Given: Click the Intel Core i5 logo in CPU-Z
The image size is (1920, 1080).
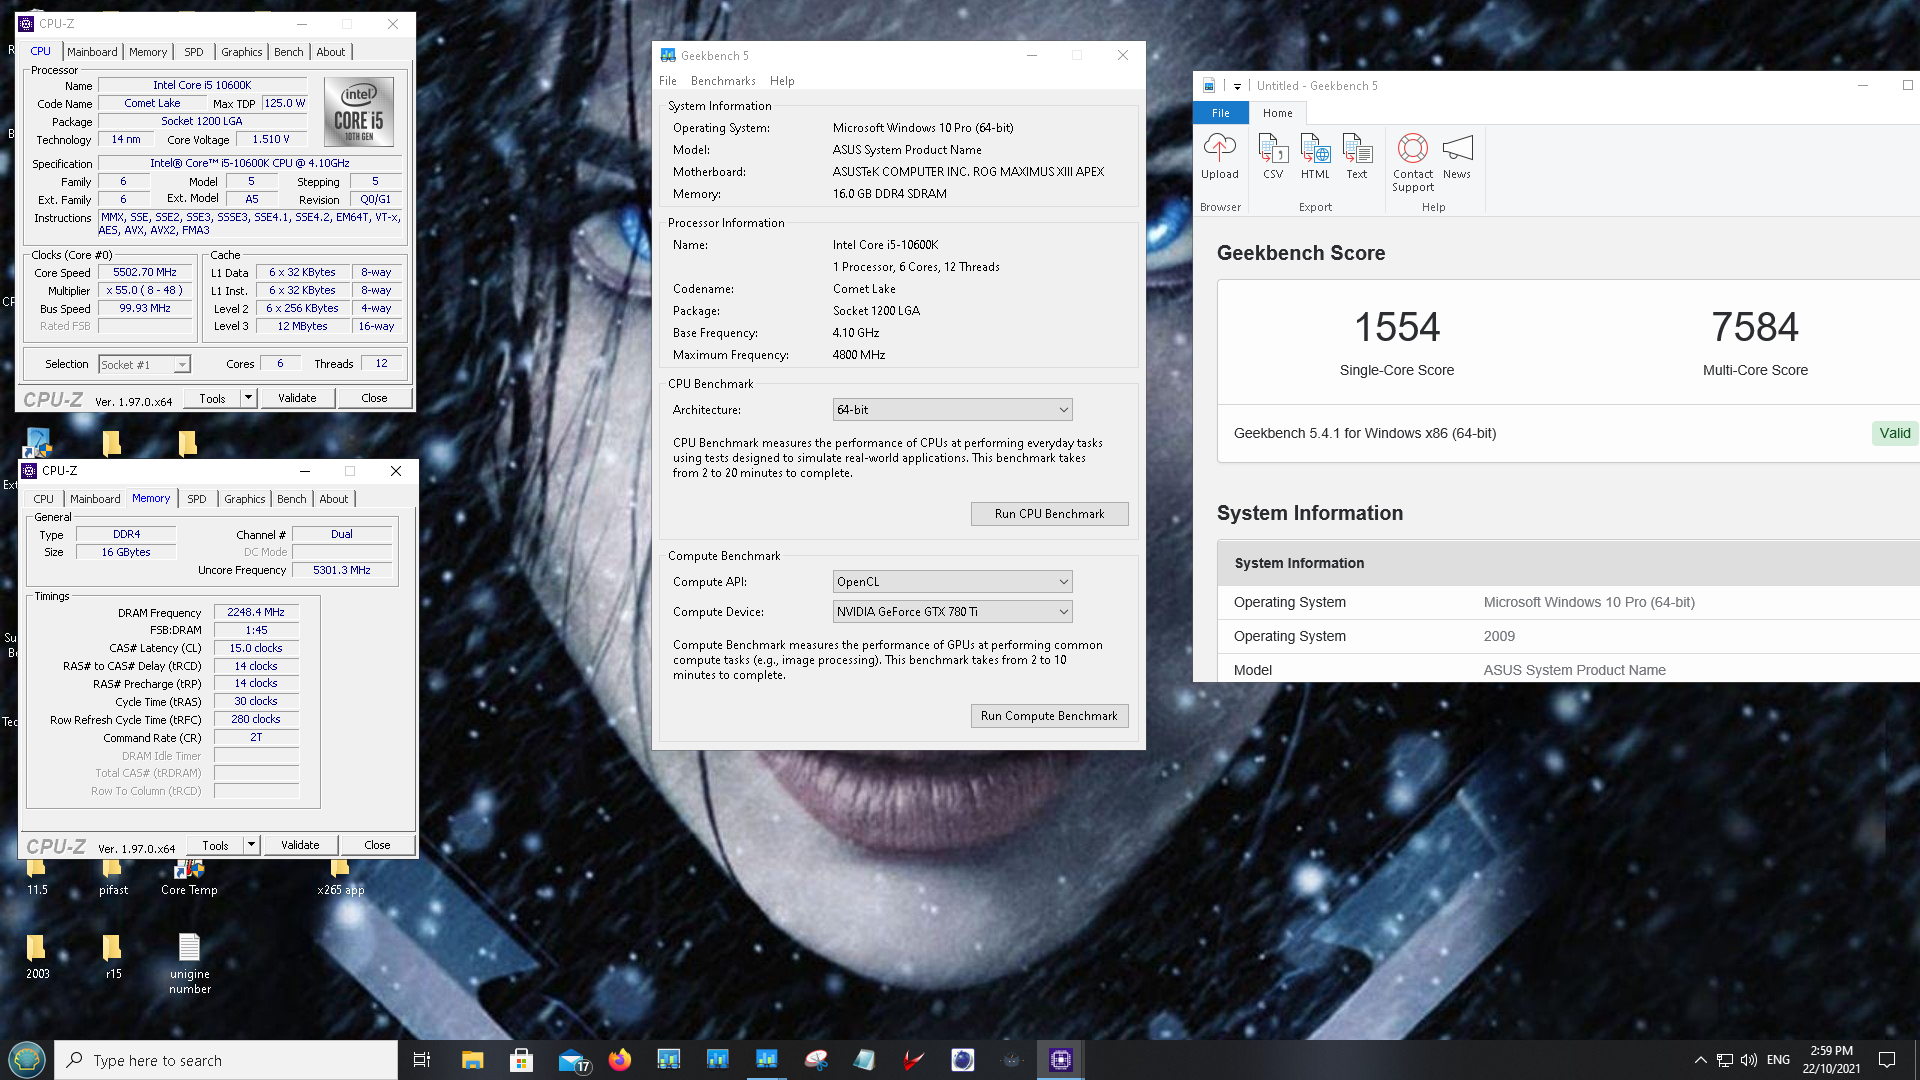Looking at the screenshot, I should (x=359, y=112).
